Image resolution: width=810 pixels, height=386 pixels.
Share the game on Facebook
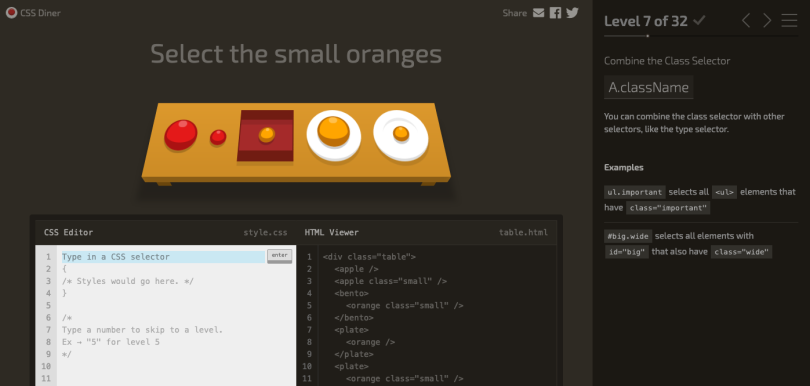point(555,13)
